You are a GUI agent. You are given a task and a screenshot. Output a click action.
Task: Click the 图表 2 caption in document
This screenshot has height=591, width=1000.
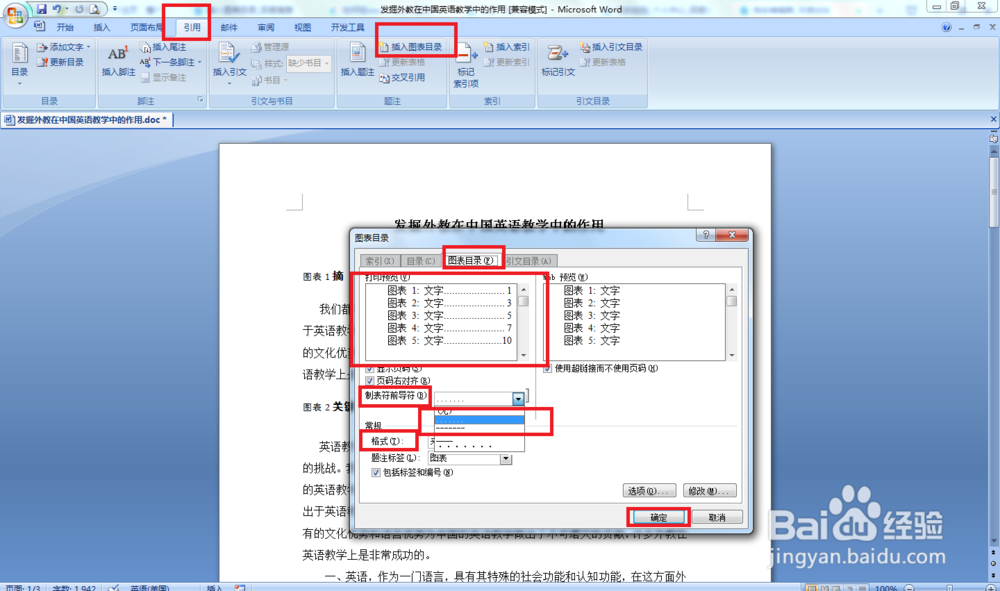(326, 407)
